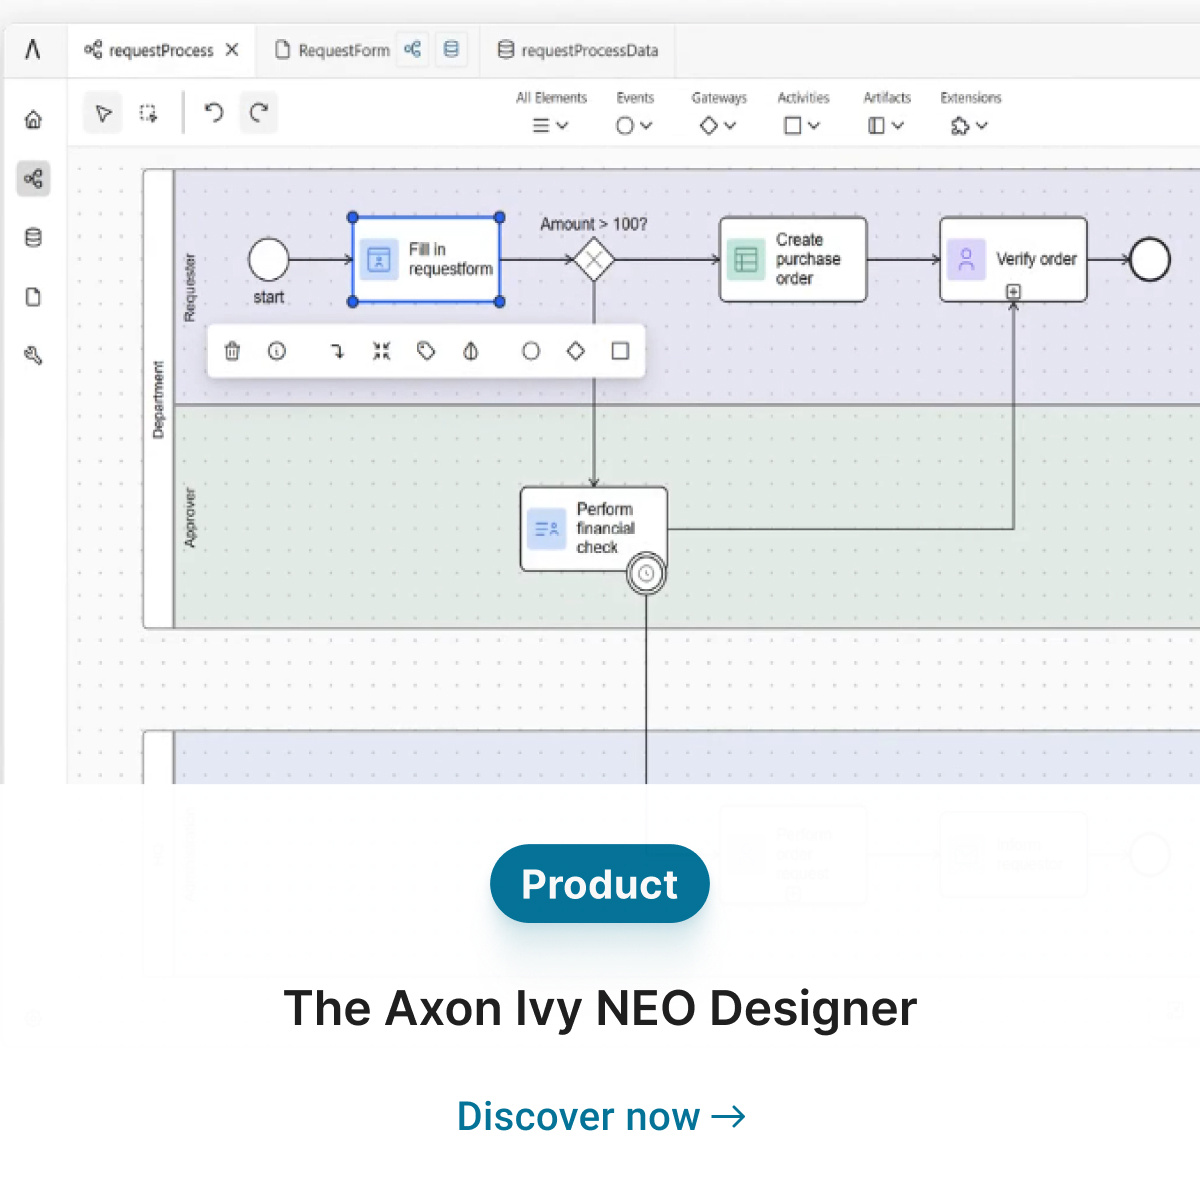Select the Create purchase order task
The width and height of the screenshot is (1200, 1200).
point(793,259)
